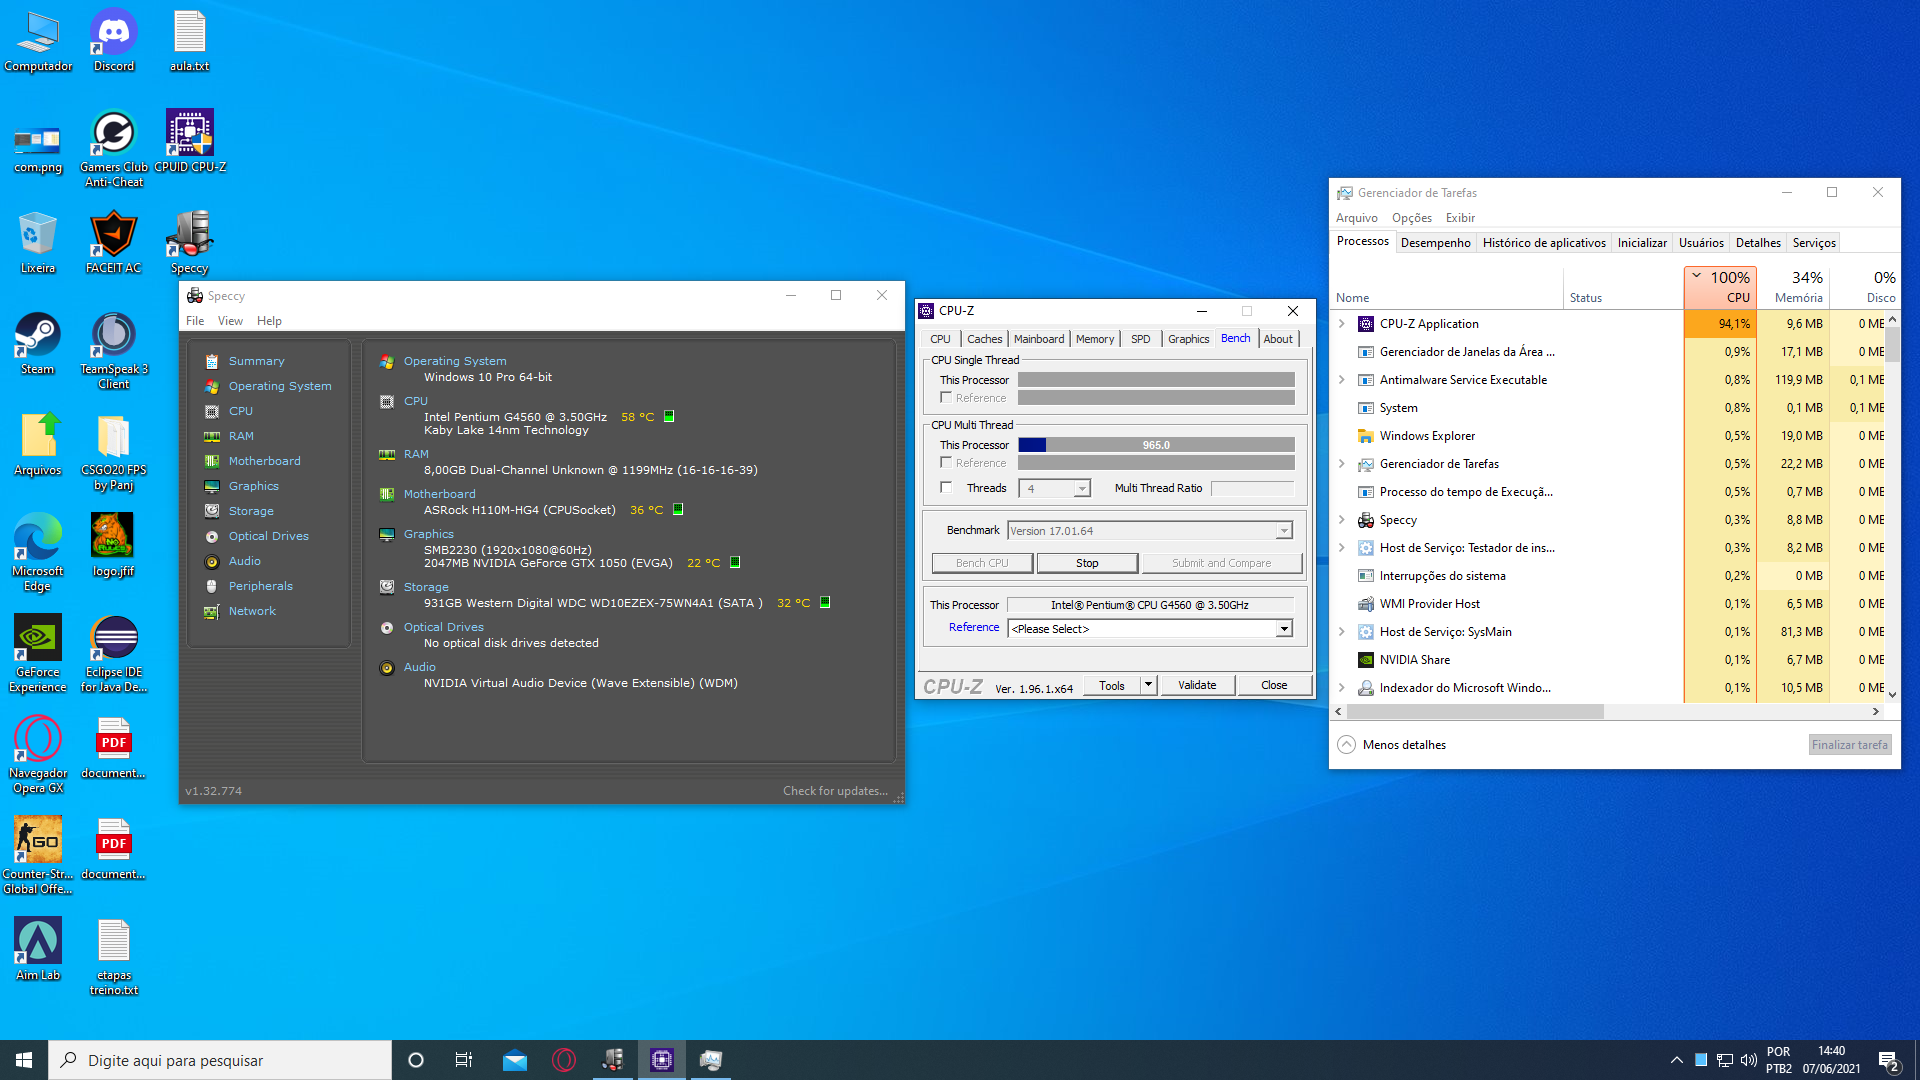
Task: Open the GeForce Experience desktop icon
Action: coord(38,653)
